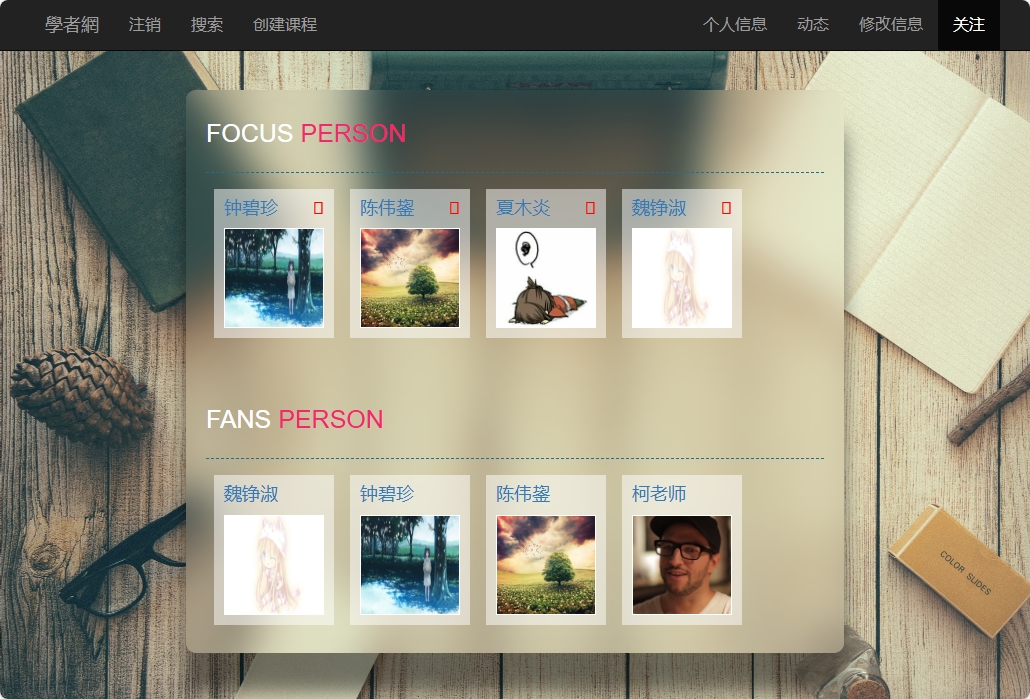The width and height of the screenshot is (1030, 699).
Task: Click red unfollow icon next to 钟碧珍
Action: 319,208
